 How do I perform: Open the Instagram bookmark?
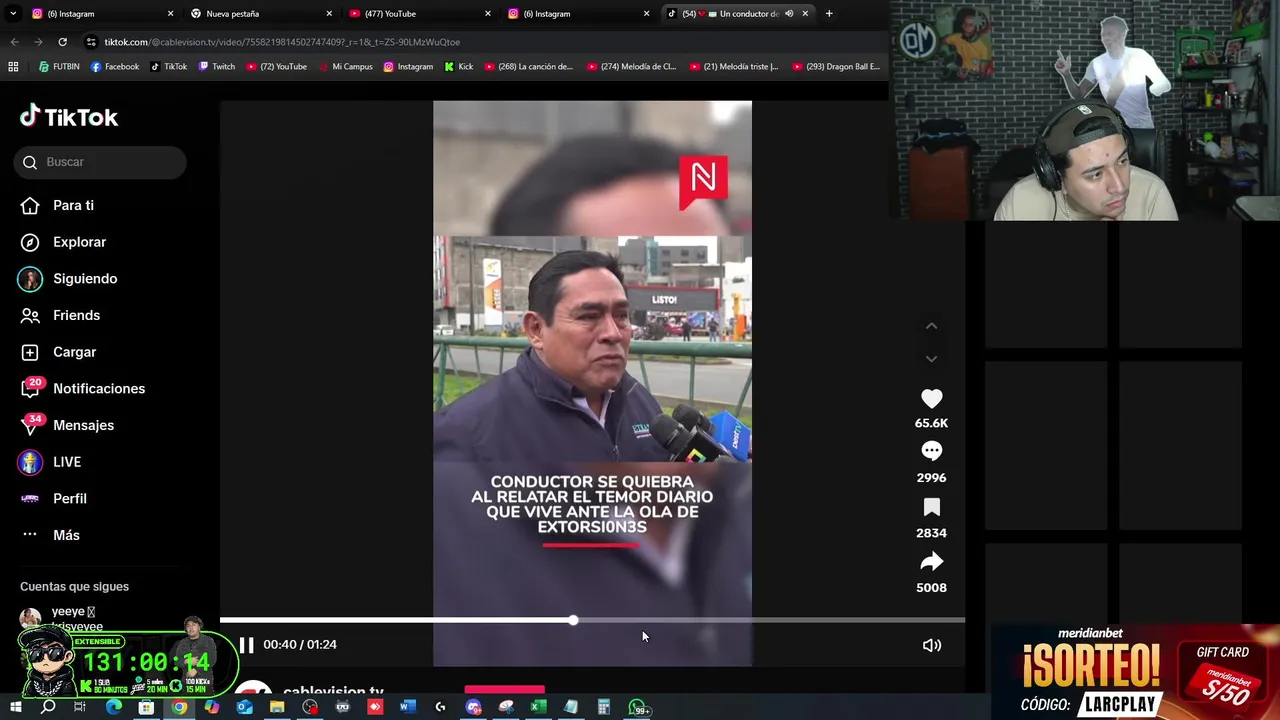click(x=408, y=67)
